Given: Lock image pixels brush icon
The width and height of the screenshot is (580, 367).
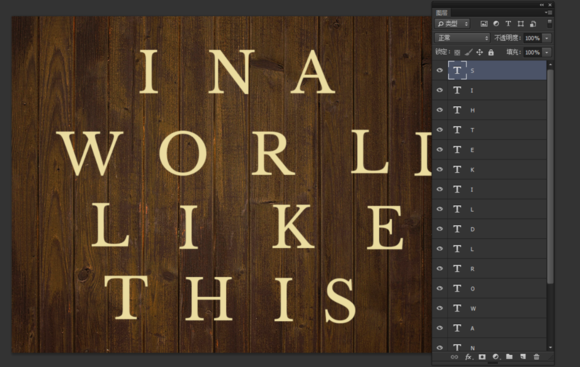Looking at the screenshot, I should [x=468, y=52].
